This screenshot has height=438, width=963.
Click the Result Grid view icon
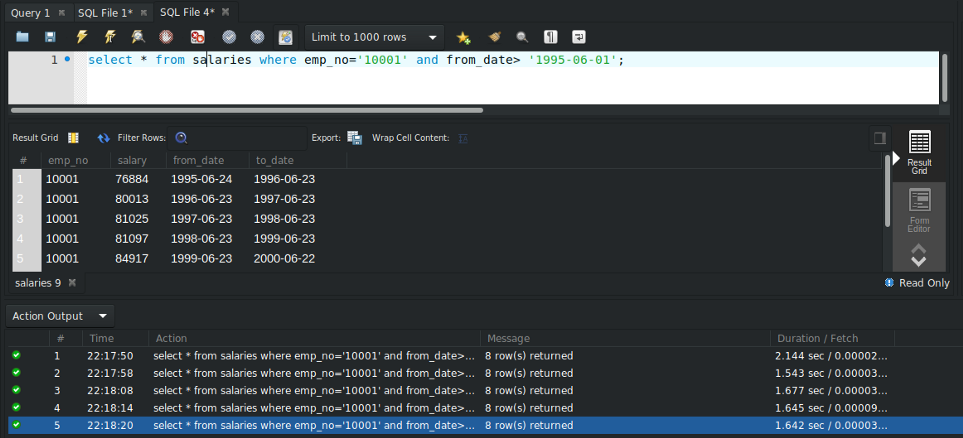click(x=73, y=138)
